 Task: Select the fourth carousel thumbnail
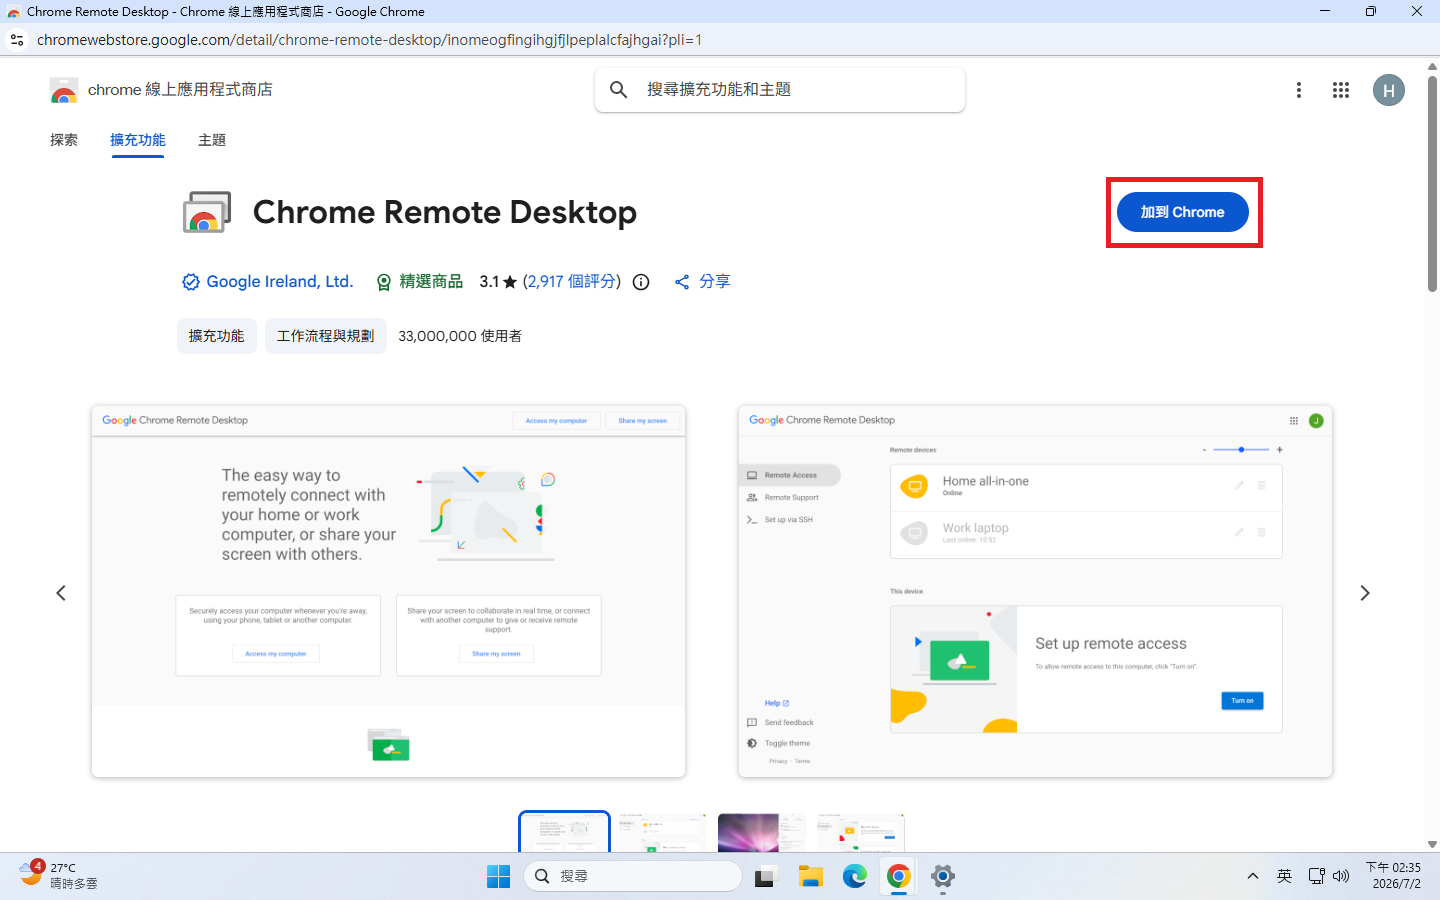[x=861, y=832]
